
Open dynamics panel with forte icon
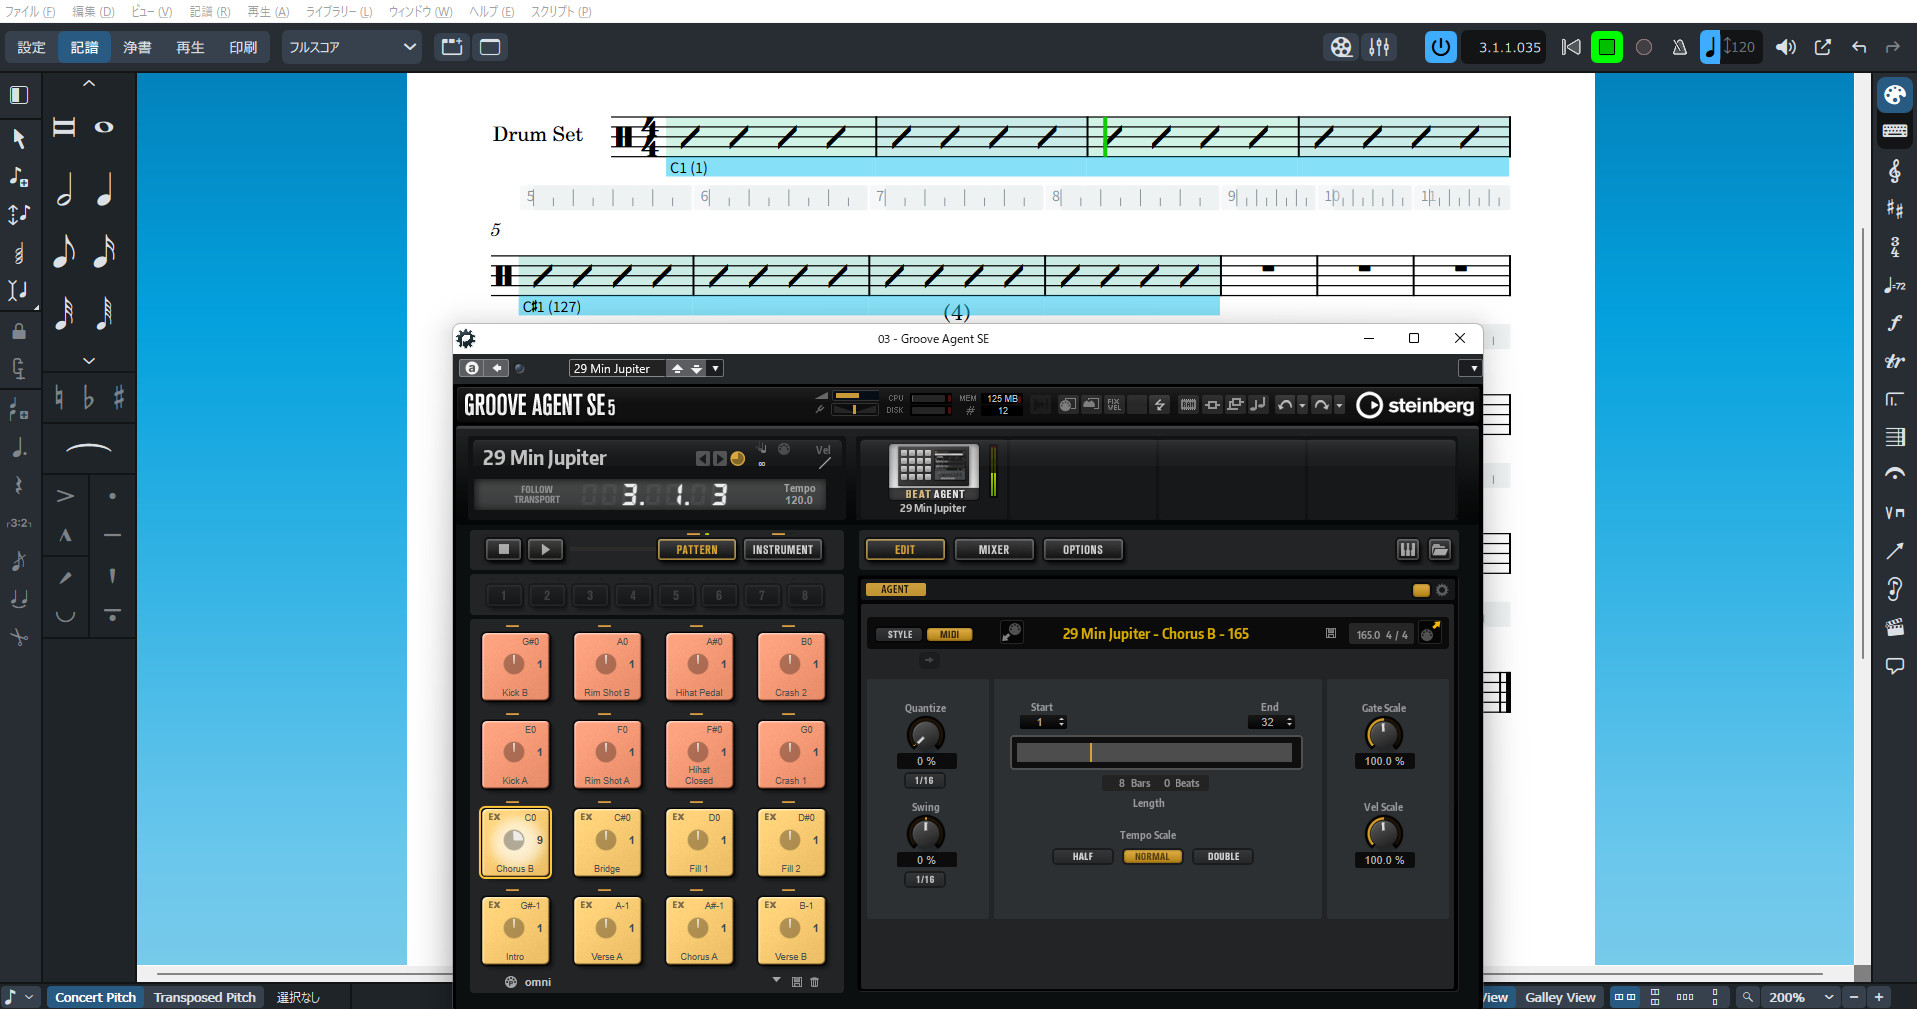1895,323
